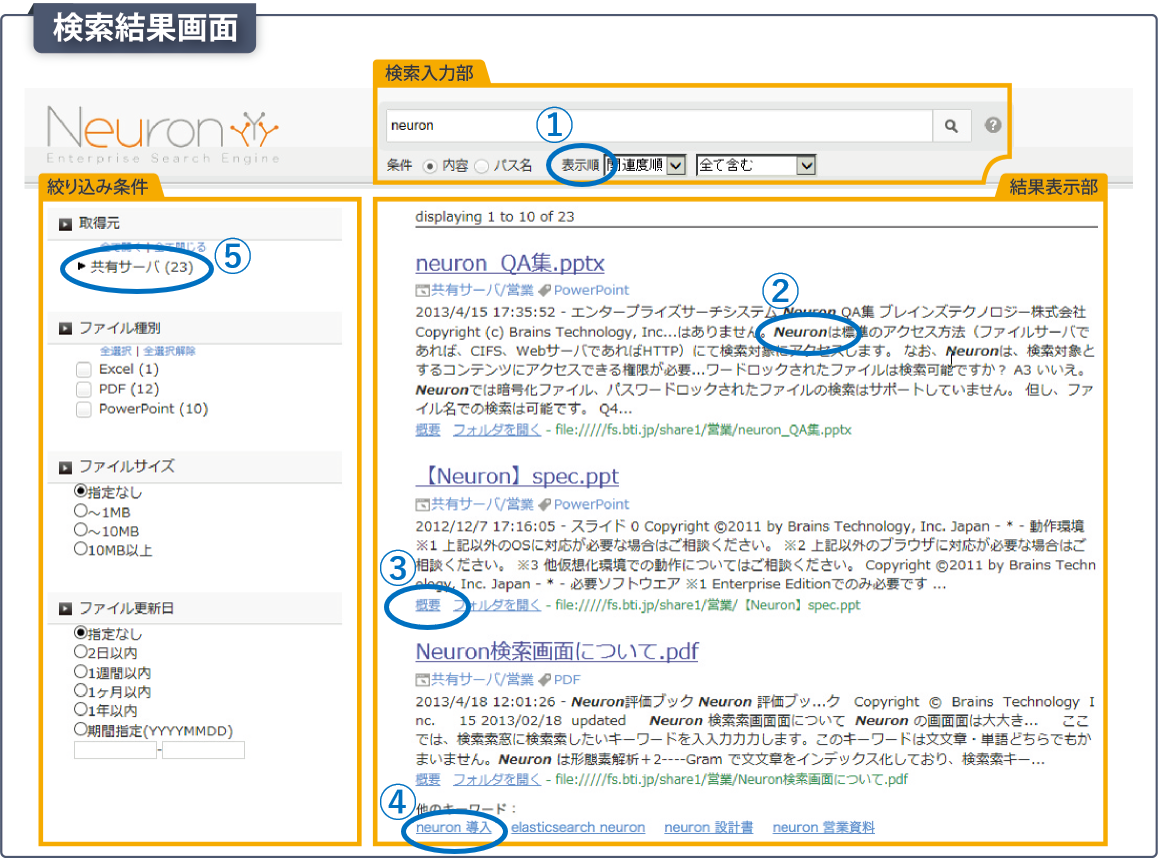Open the 全て含む match dropdown
Image resolution: width=1158 pixels, height=858 pixels.
[806, 166]
